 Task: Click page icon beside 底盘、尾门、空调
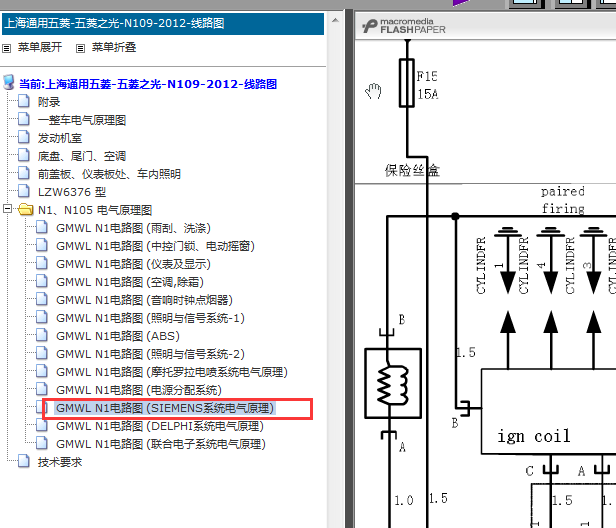24,156
